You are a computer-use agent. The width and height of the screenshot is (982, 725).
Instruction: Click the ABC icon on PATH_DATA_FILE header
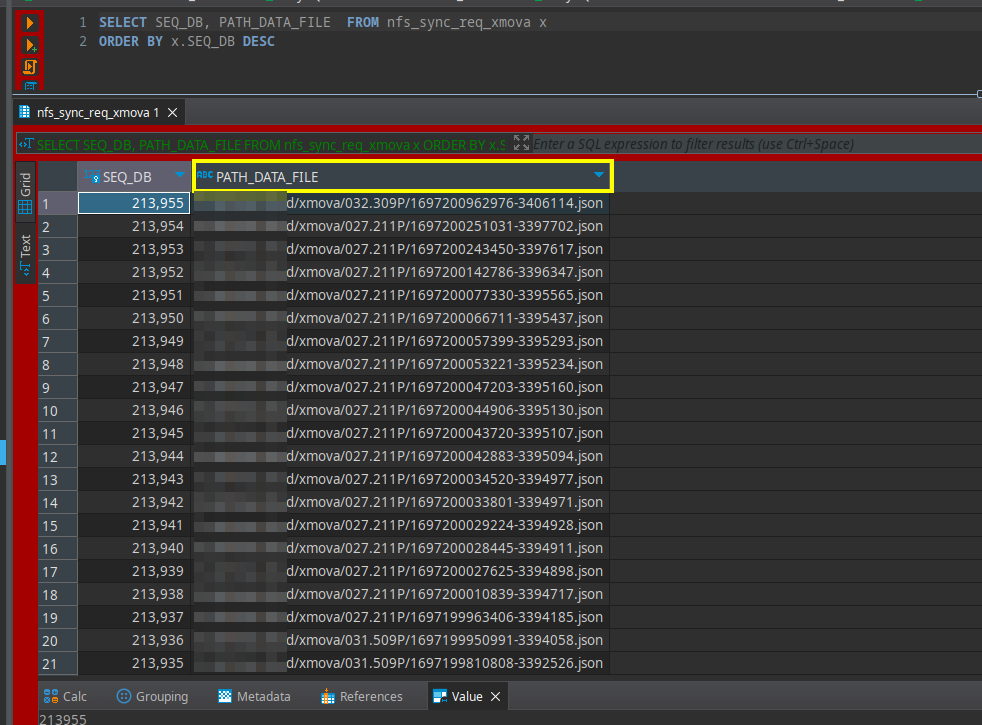click(205, 176)
